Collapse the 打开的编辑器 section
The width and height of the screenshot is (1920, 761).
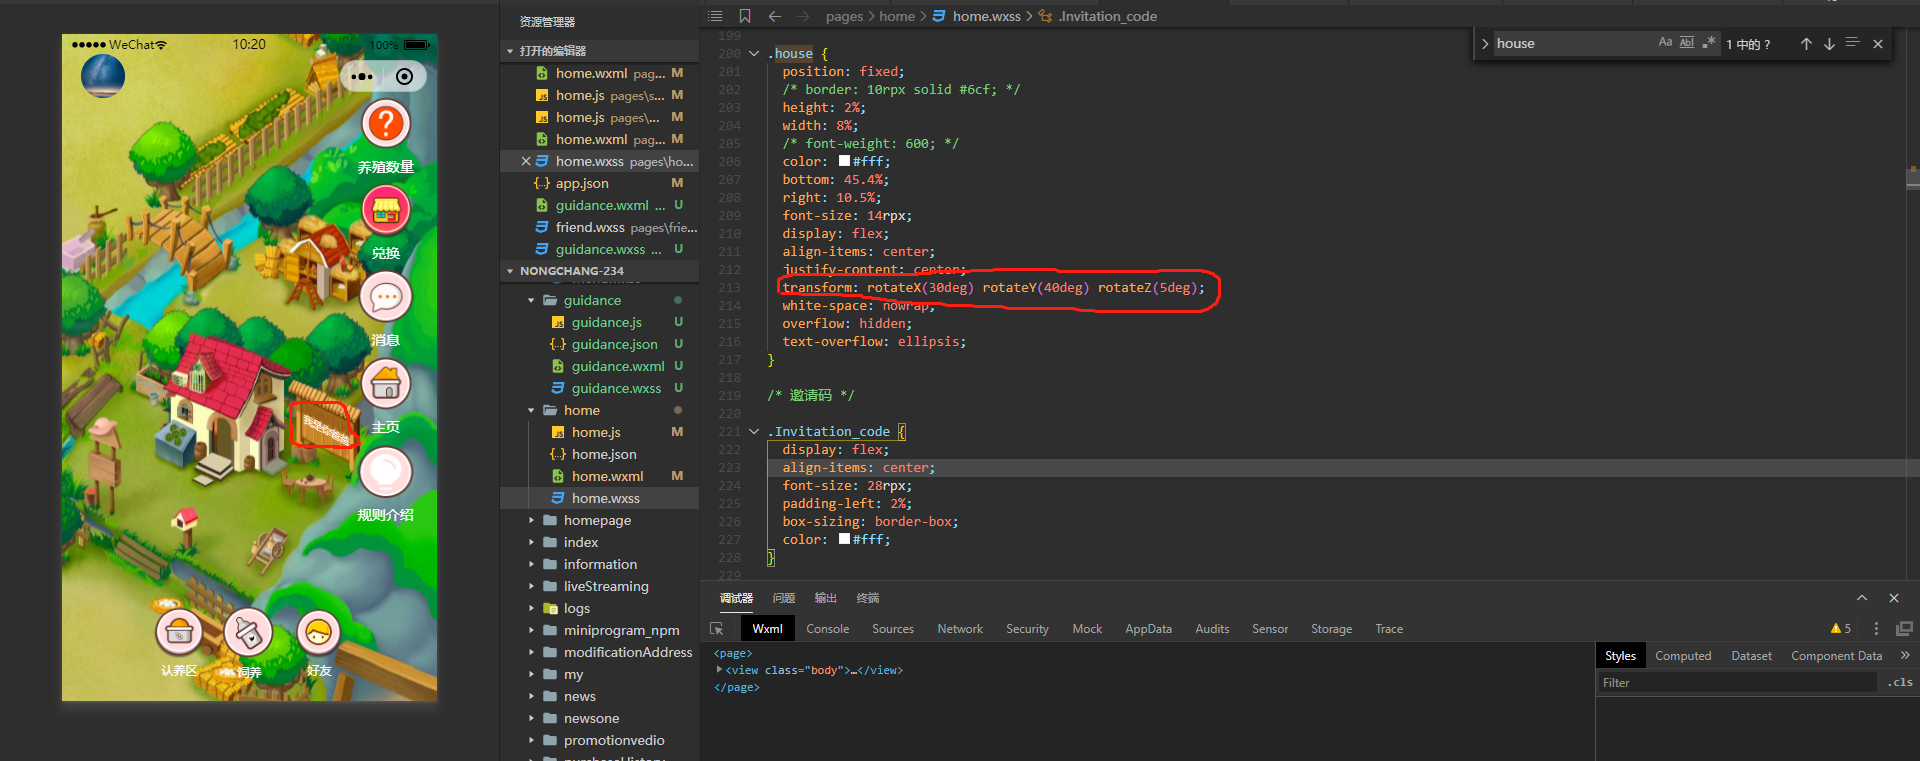511,51
